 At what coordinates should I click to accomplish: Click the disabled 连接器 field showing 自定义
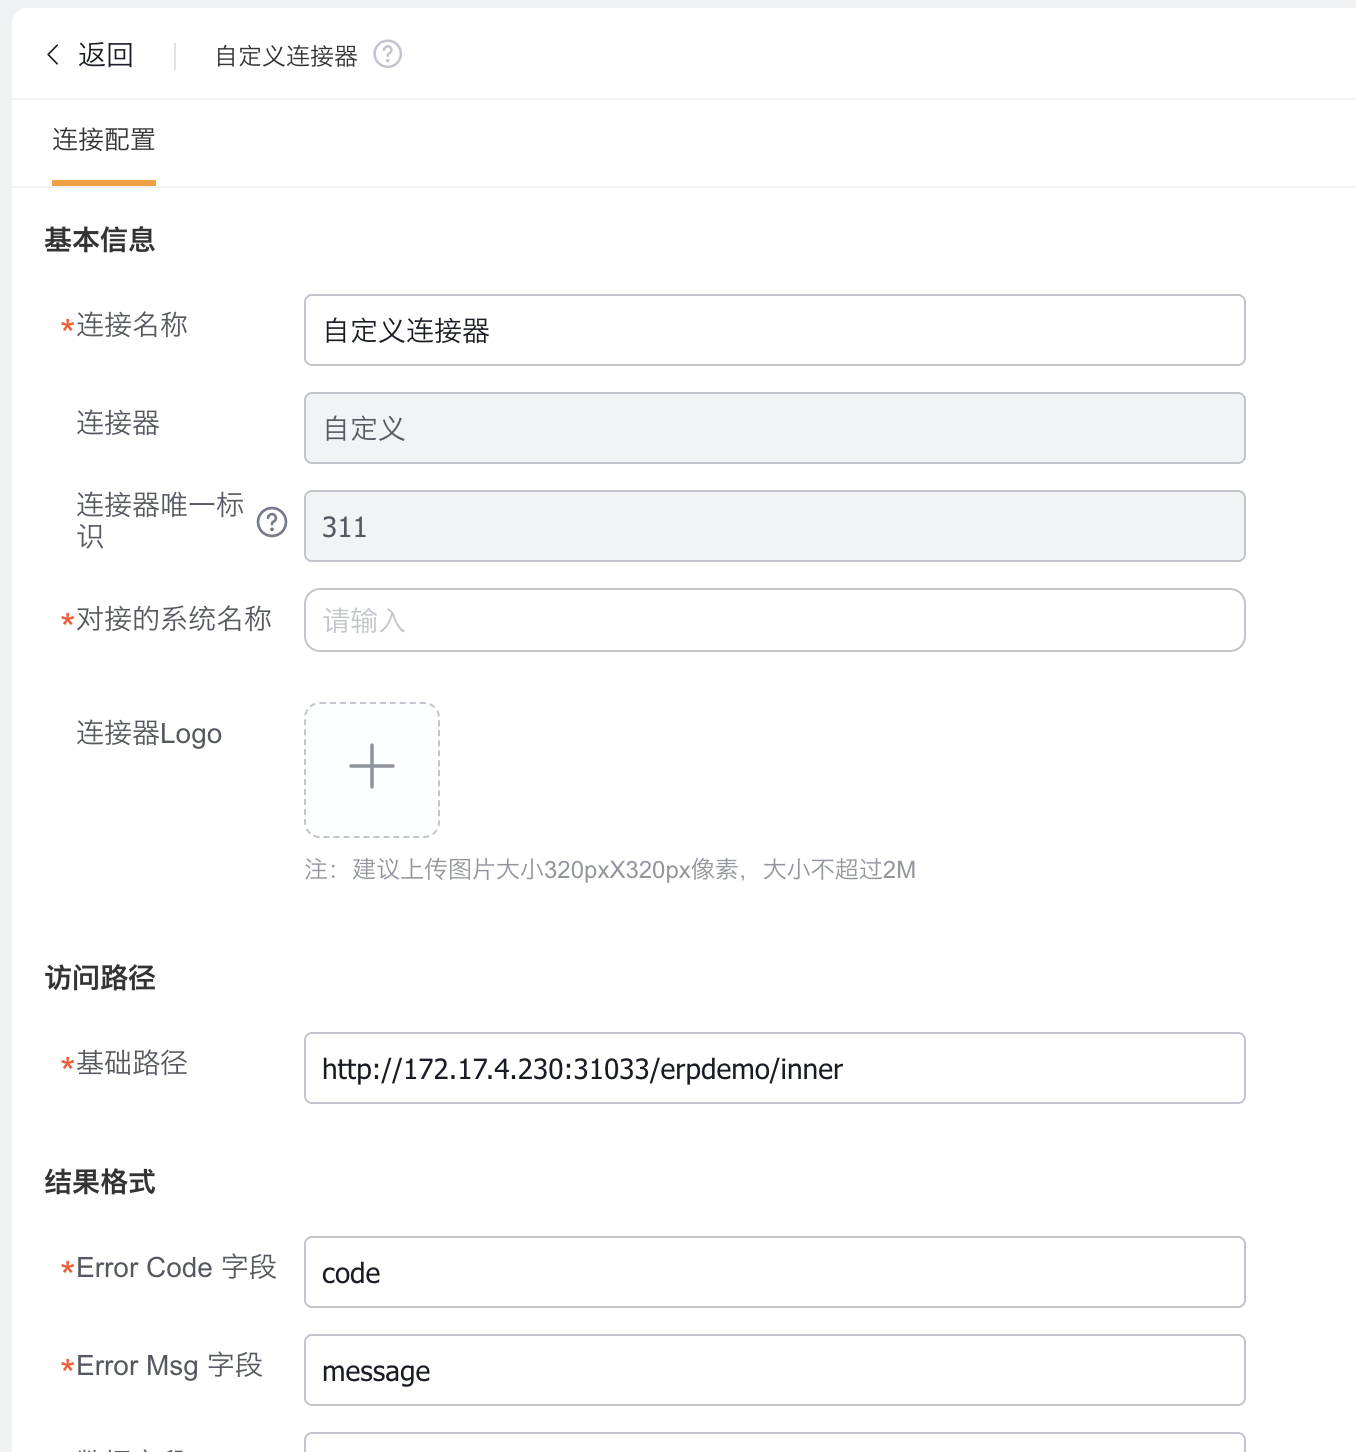(774, 428)
